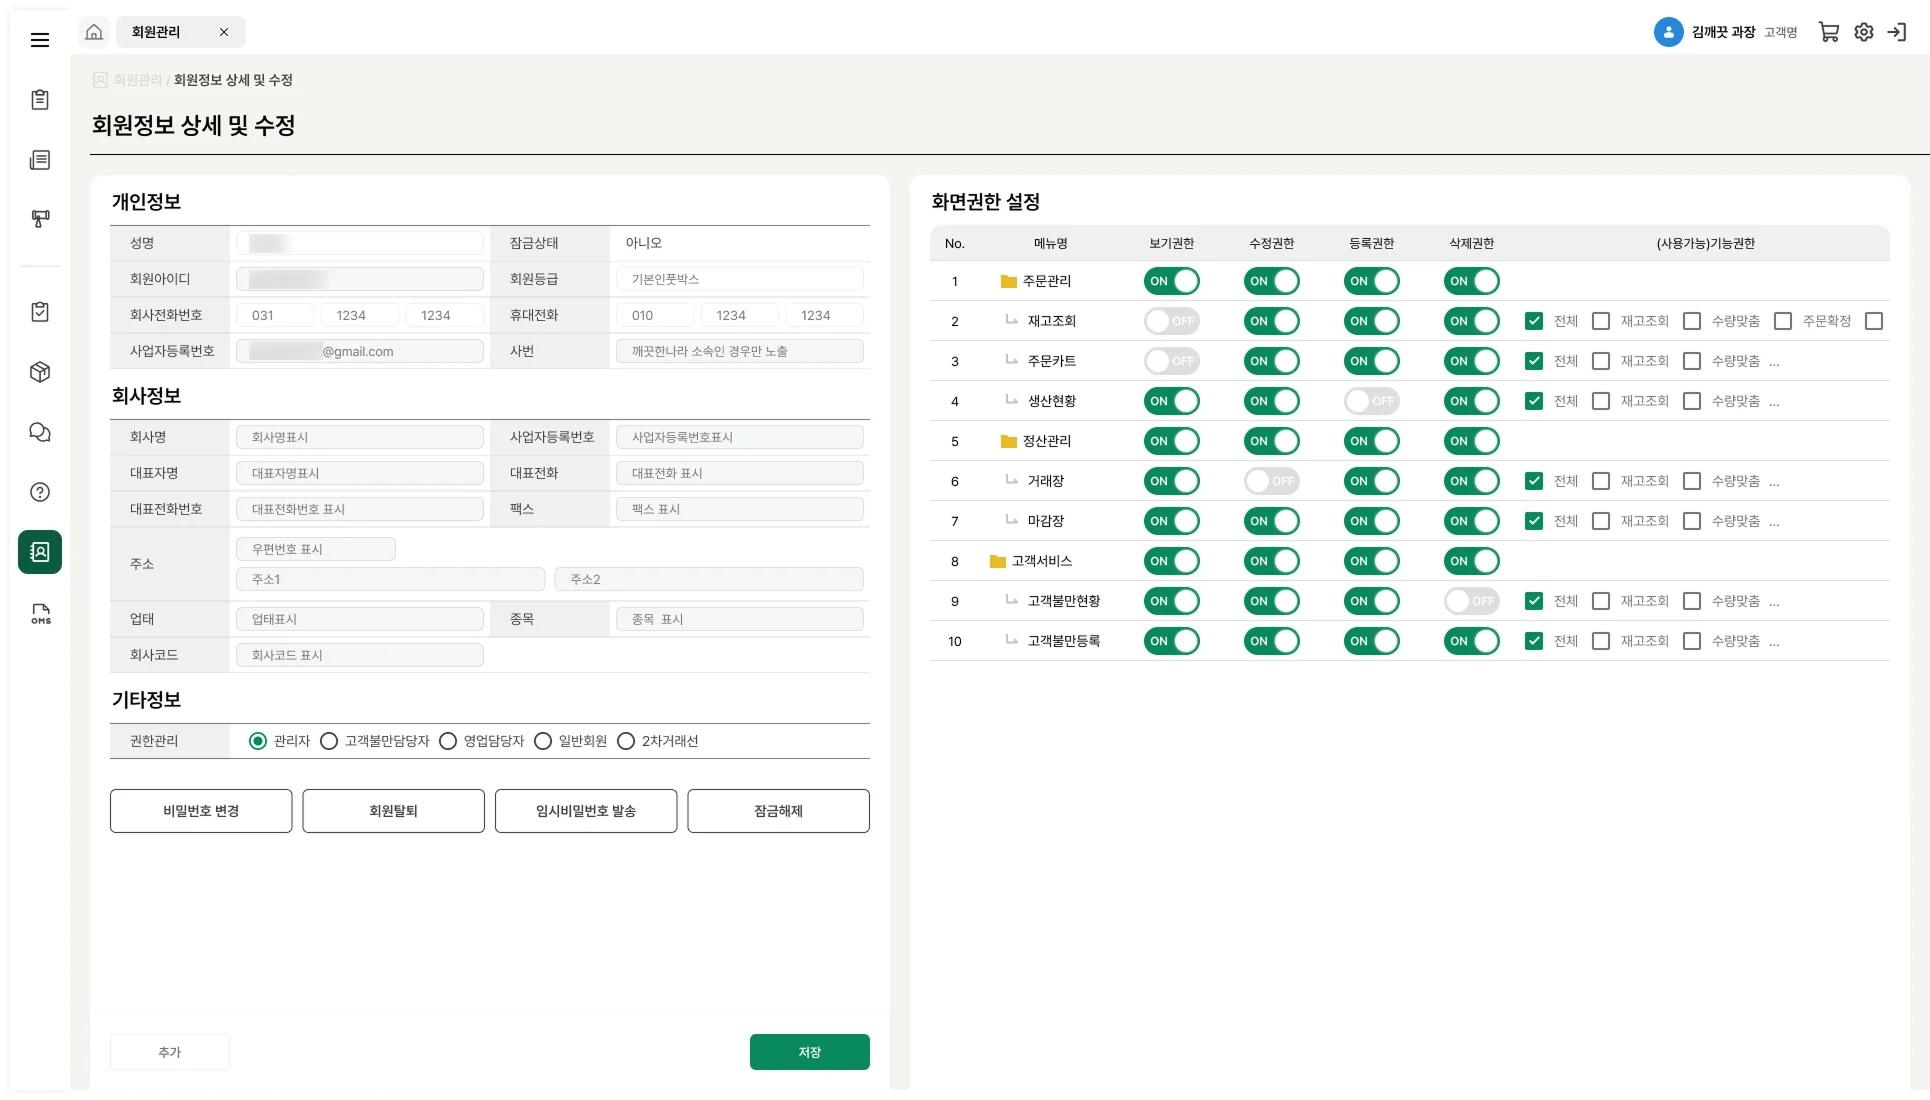
Task: Click the 회사명 input field
Action: (360, 437)
